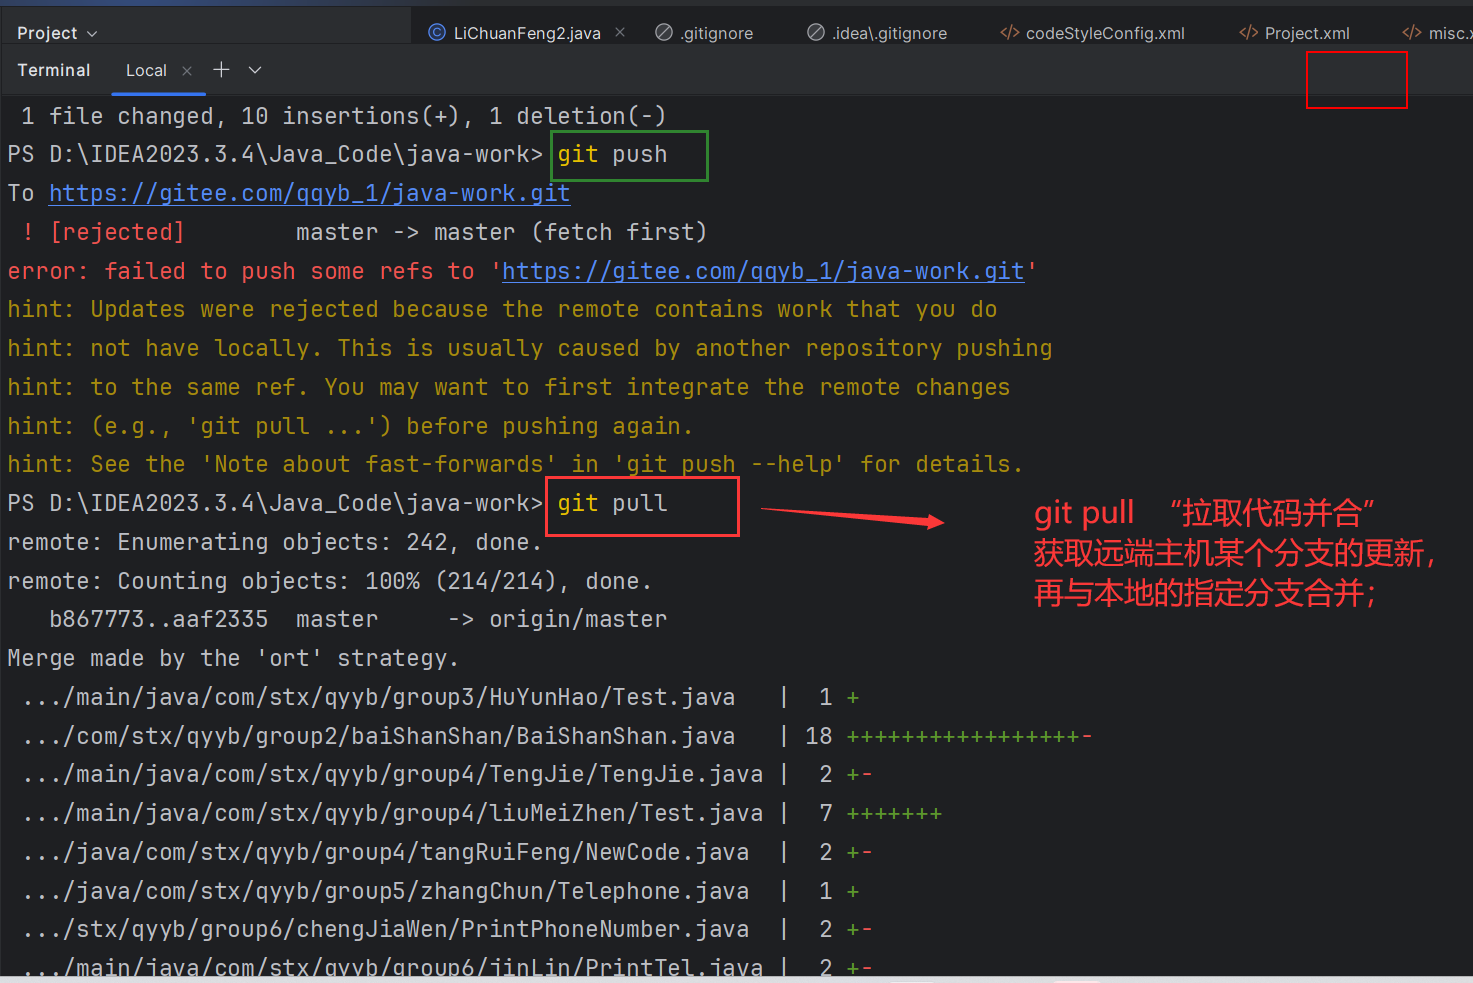The height and width of the screenshot is (983, 1473).
Task: Click the tangRuiFeng/NewCode.java file path
Action: [x=385, y=852]
